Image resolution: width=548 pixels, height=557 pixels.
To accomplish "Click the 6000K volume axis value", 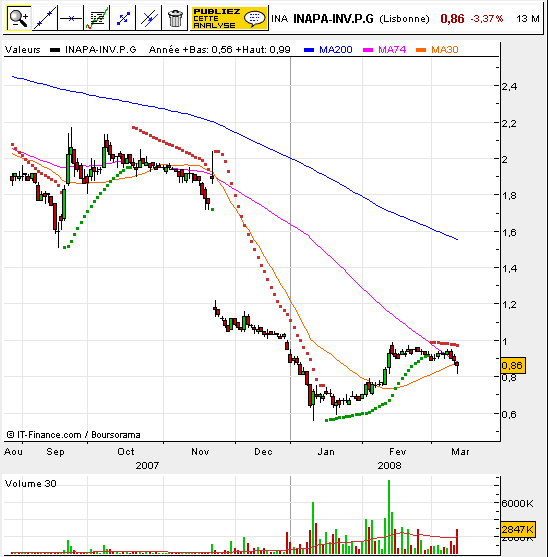I will click(x=517, y=504).
